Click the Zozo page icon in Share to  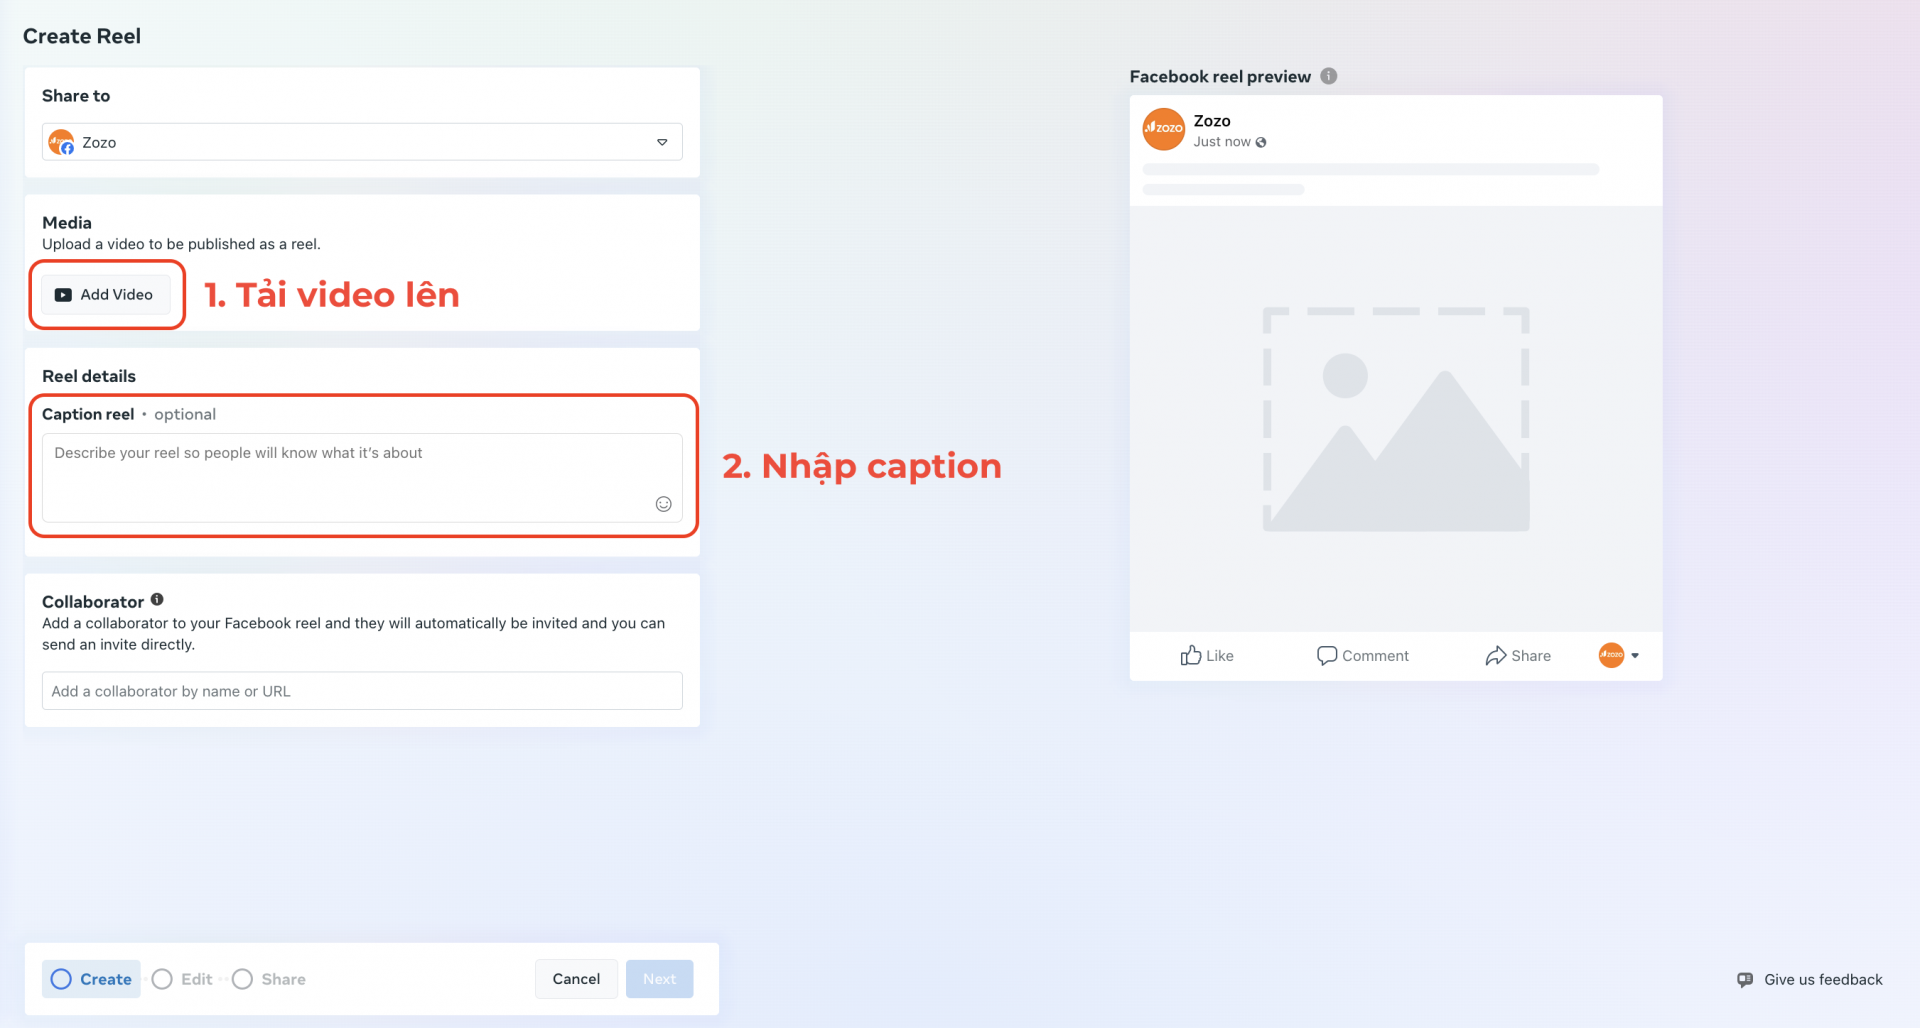tap(61, 142)
